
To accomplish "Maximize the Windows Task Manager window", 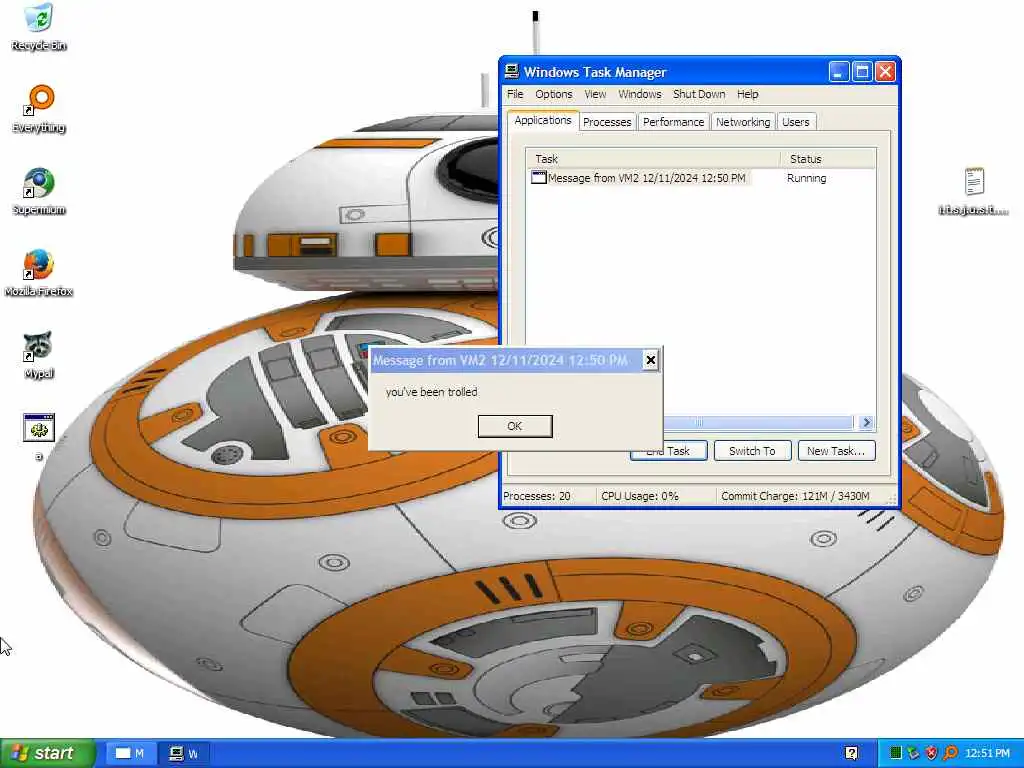I will pyautogui.click(x=862, y=71).
